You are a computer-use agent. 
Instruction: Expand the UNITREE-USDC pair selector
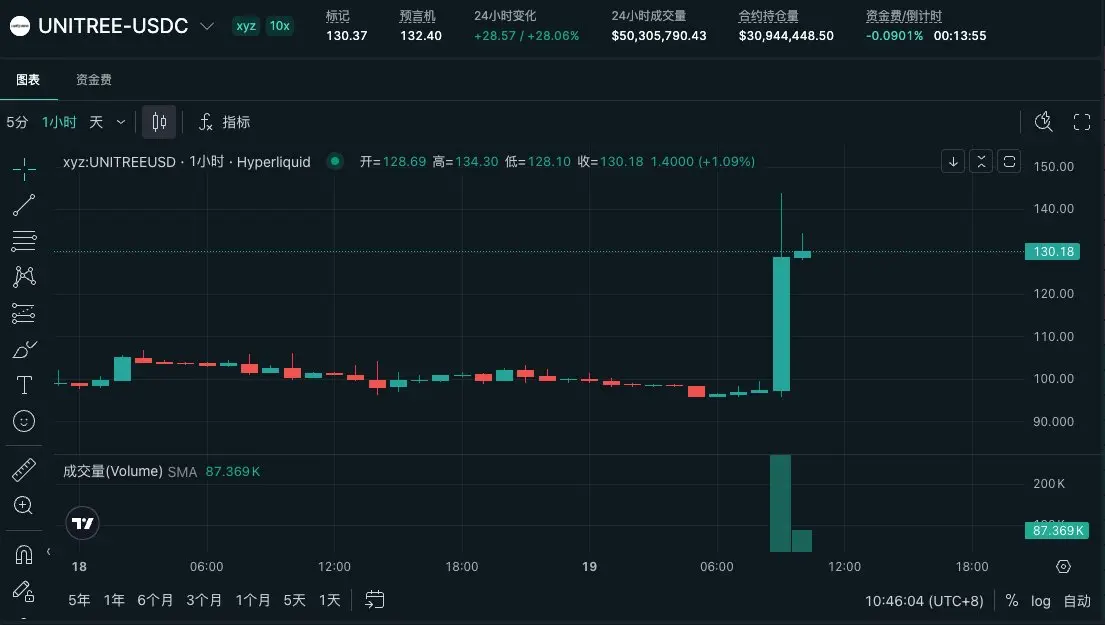click(x=206, y=26)
